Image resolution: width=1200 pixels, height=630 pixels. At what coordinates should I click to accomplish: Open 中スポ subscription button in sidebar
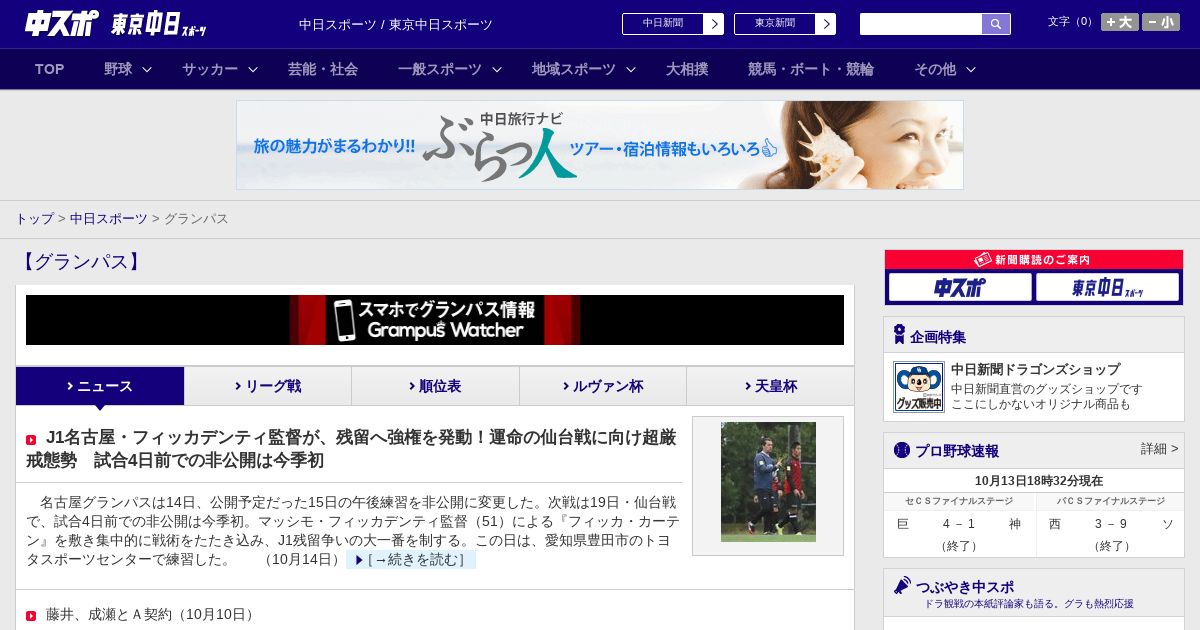tap(960, 288)
